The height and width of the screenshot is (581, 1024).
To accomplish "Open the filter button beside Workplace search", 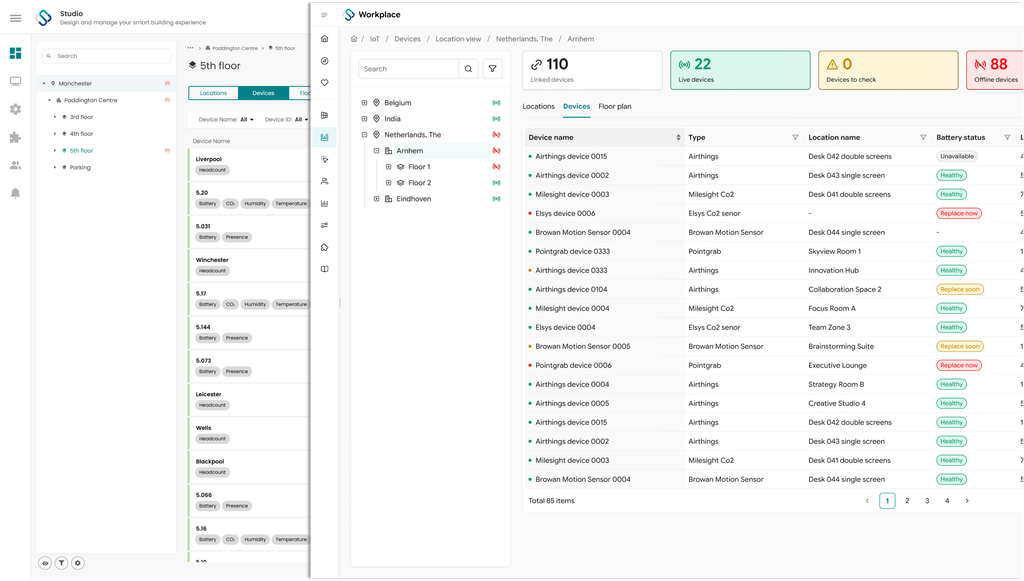I will pos(492,69).
